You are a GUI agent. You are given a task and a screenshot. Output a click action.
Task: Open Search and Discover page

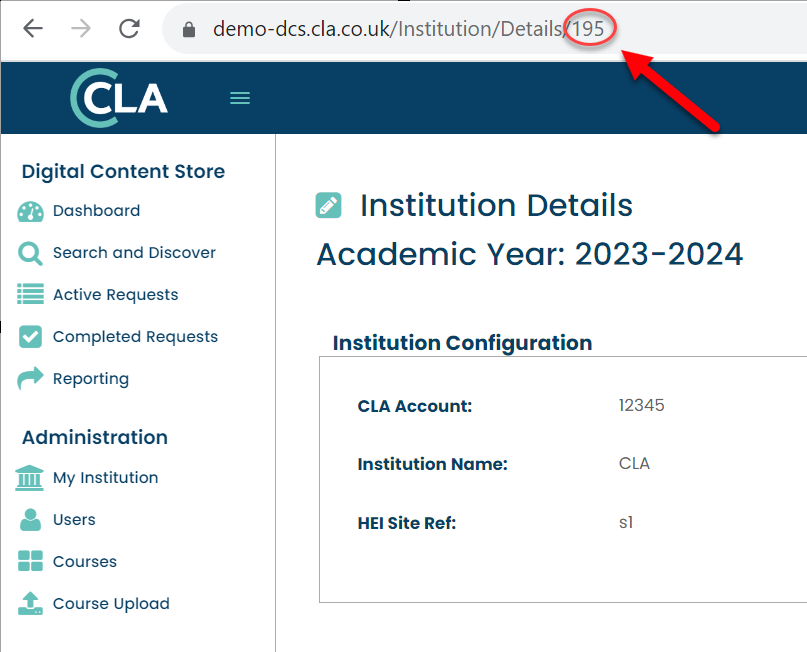click(x=134, y=253)
